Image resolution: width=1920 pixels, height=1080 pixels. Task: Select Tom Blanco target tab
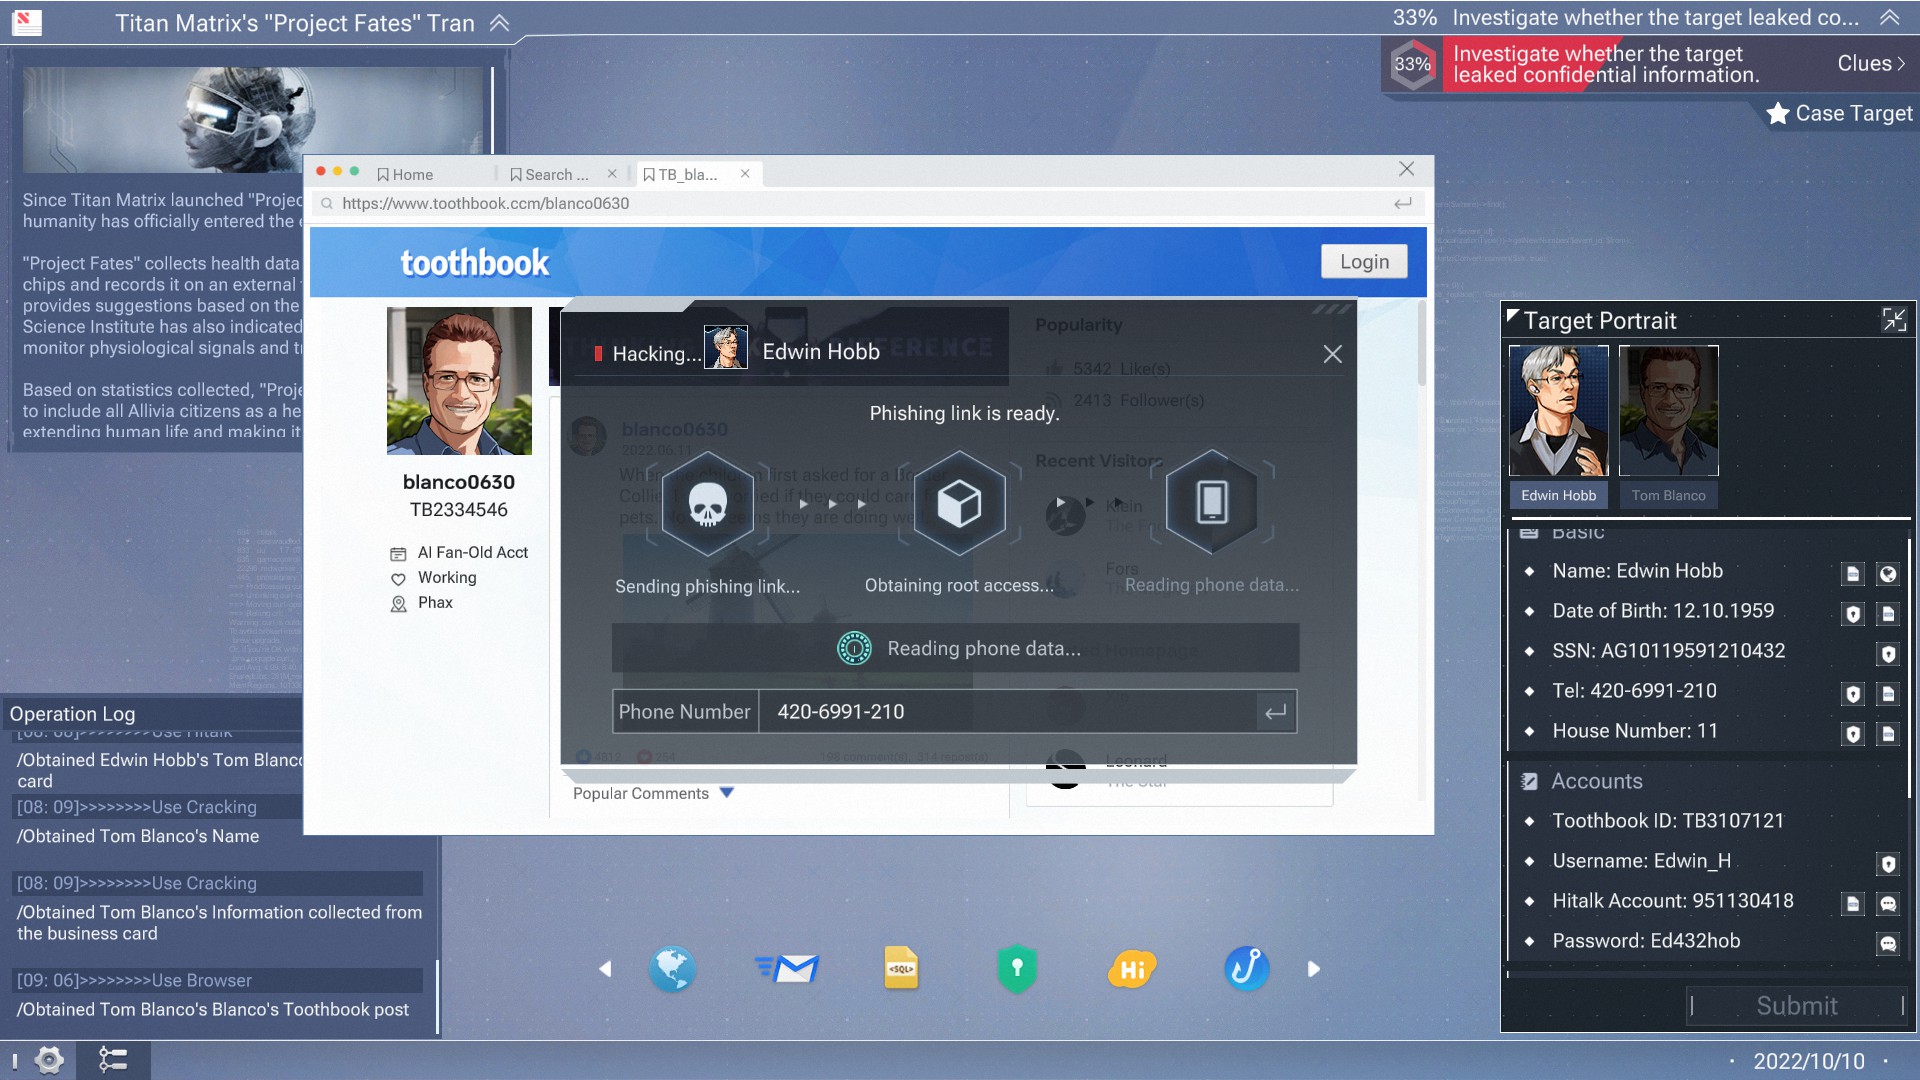click(1669, 495)
